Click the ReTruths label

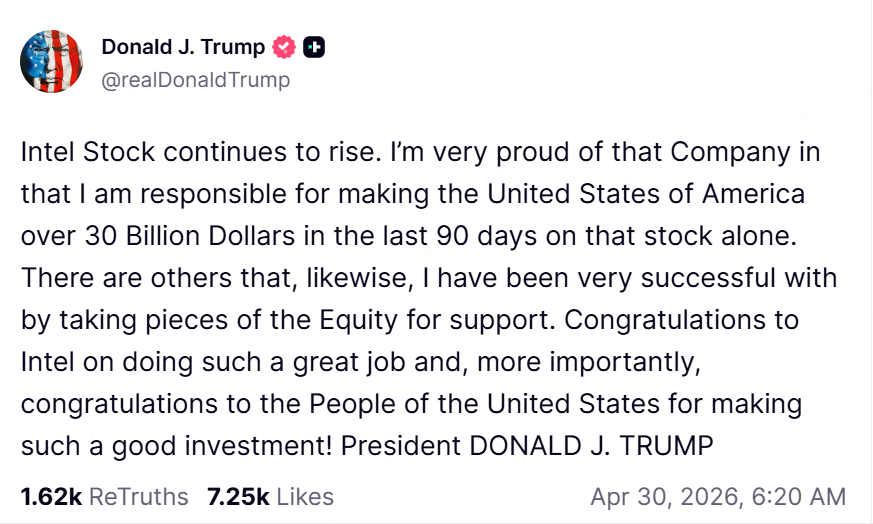[138, 496]
